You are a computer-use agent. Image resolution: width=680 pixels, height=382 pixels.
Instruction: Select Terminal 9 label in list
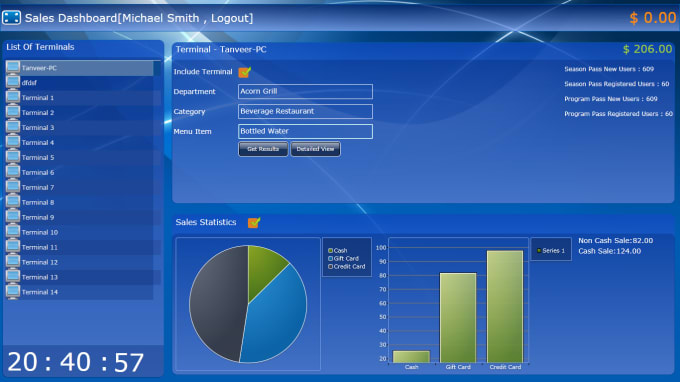(x=38, y=218)
